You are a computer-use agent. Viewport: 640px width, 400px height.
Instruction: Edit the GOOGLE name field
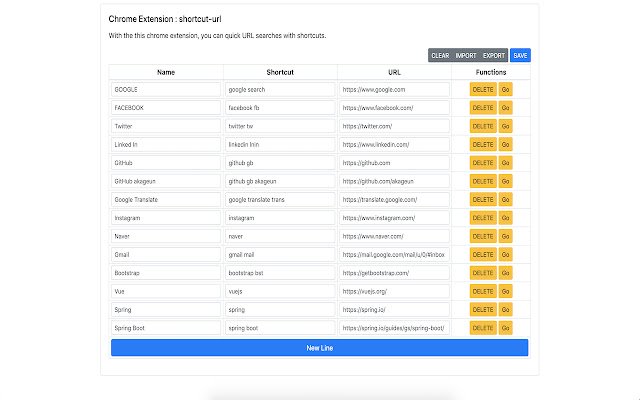tap(166, 89)
